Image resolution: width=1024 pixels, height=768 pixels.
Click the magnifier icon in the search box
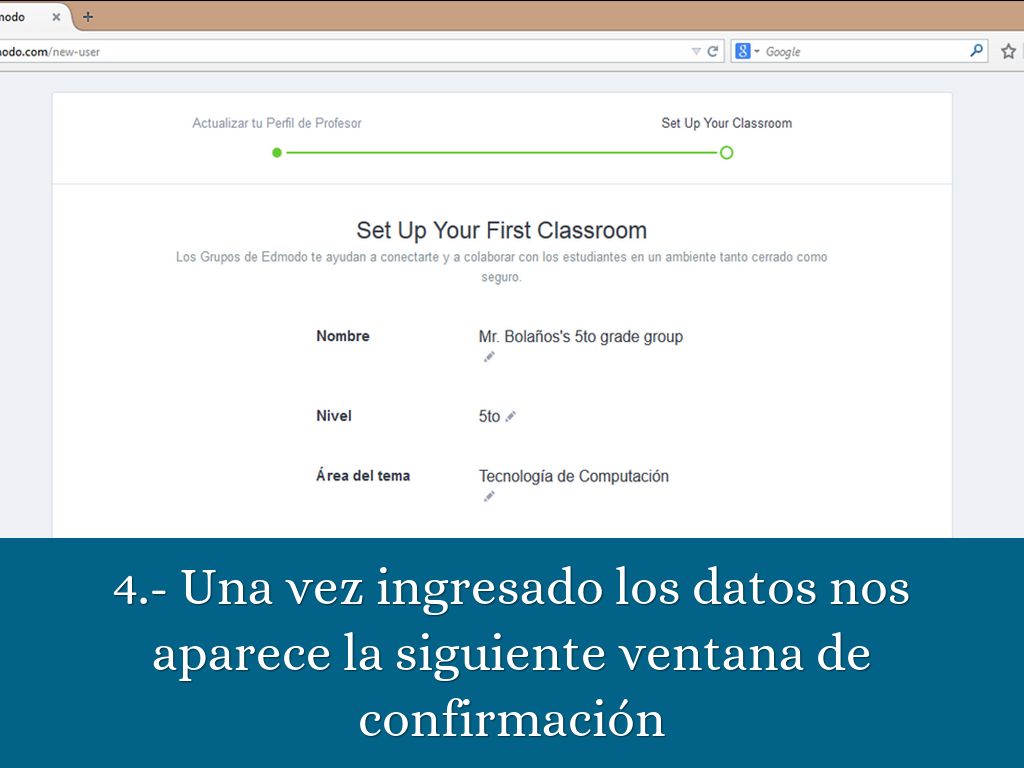[976, 51]
